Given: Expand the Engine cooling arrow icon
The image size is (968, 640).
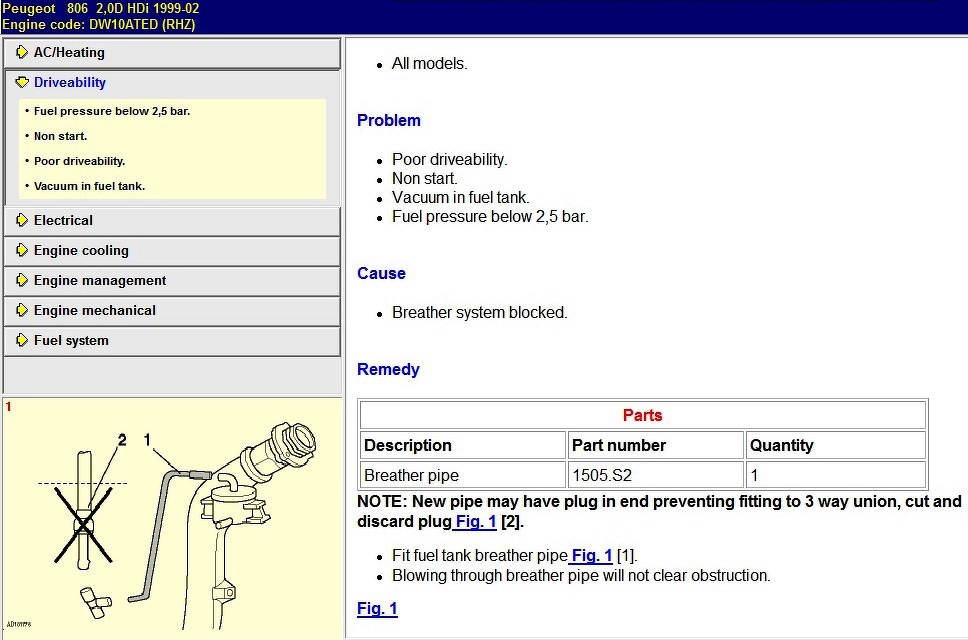Looking at the screenshot, I should pos(22,251).
